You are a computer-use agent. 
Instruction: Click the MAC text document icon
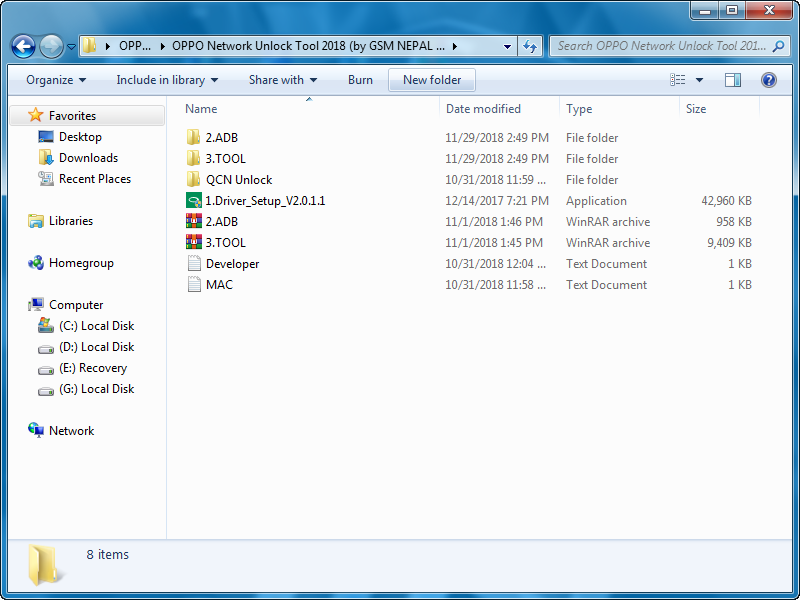[x=194, y=284]
